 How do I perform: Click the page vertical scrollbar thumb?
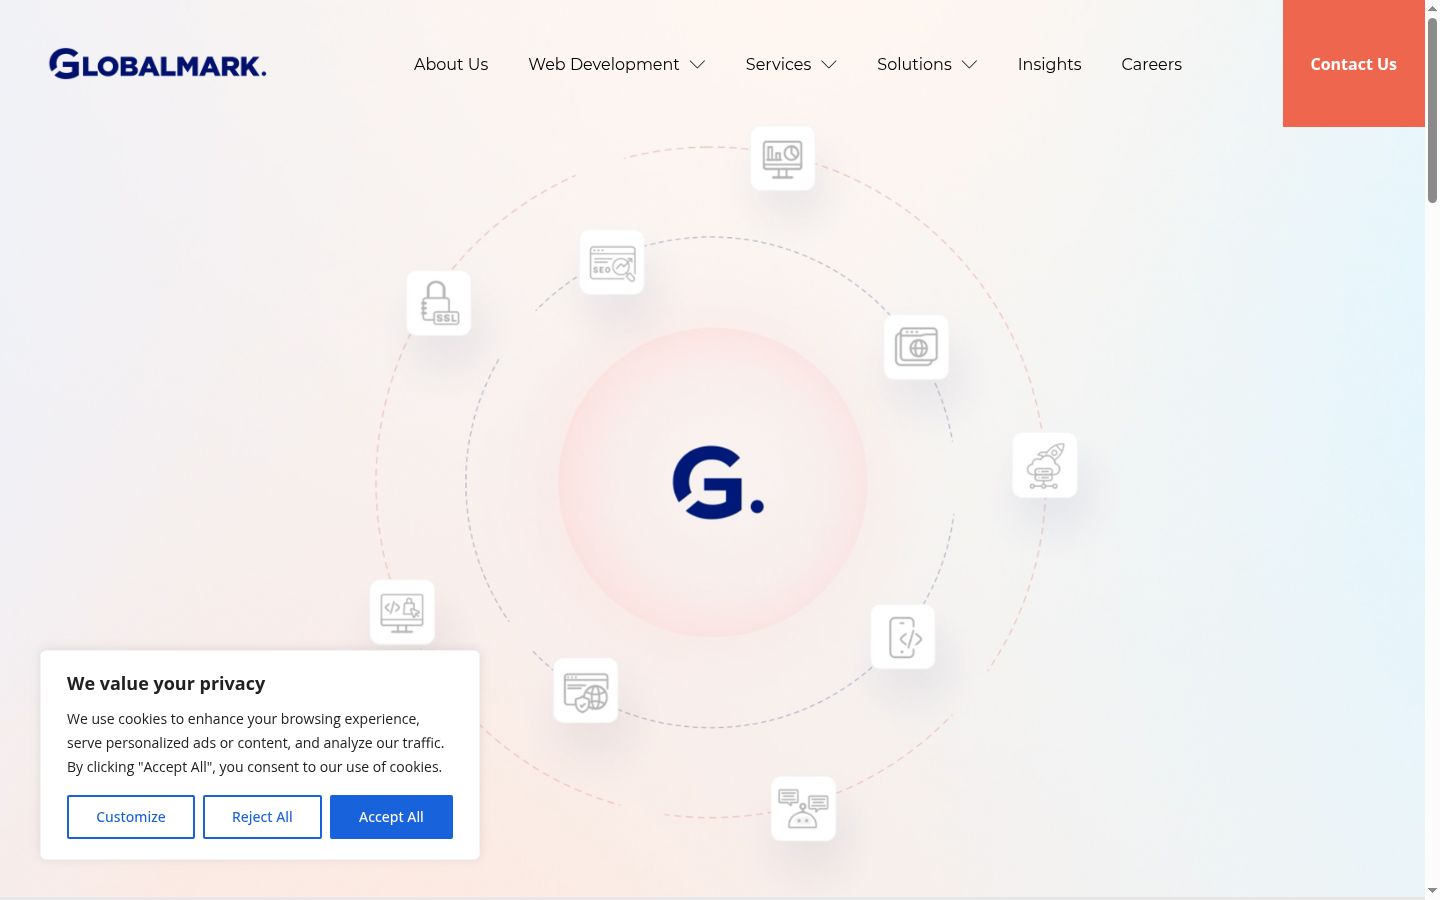(x=1432, y=110)
